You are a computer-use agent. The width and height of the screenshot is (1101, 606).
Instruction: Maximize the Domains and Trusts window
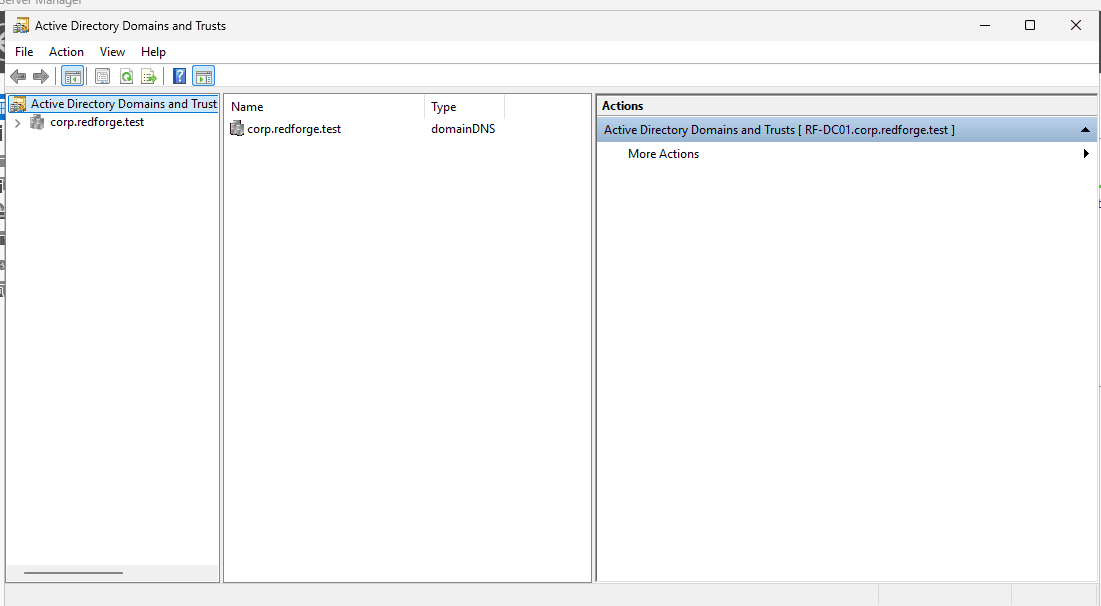[x=1030, y=25]
